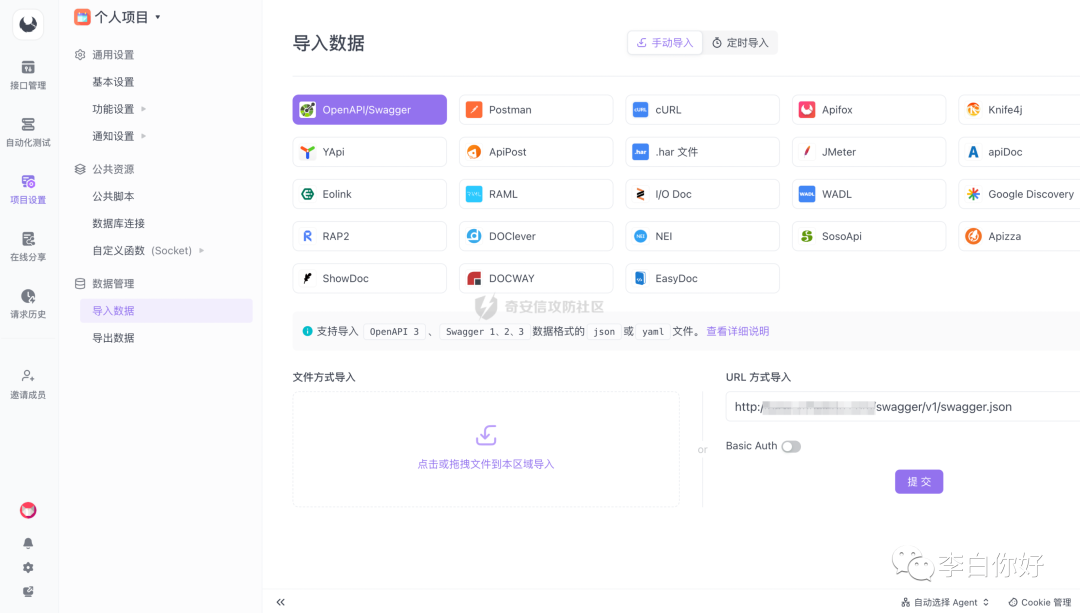Open the 个人项目 project dropdown

click(x=118, y=17)
